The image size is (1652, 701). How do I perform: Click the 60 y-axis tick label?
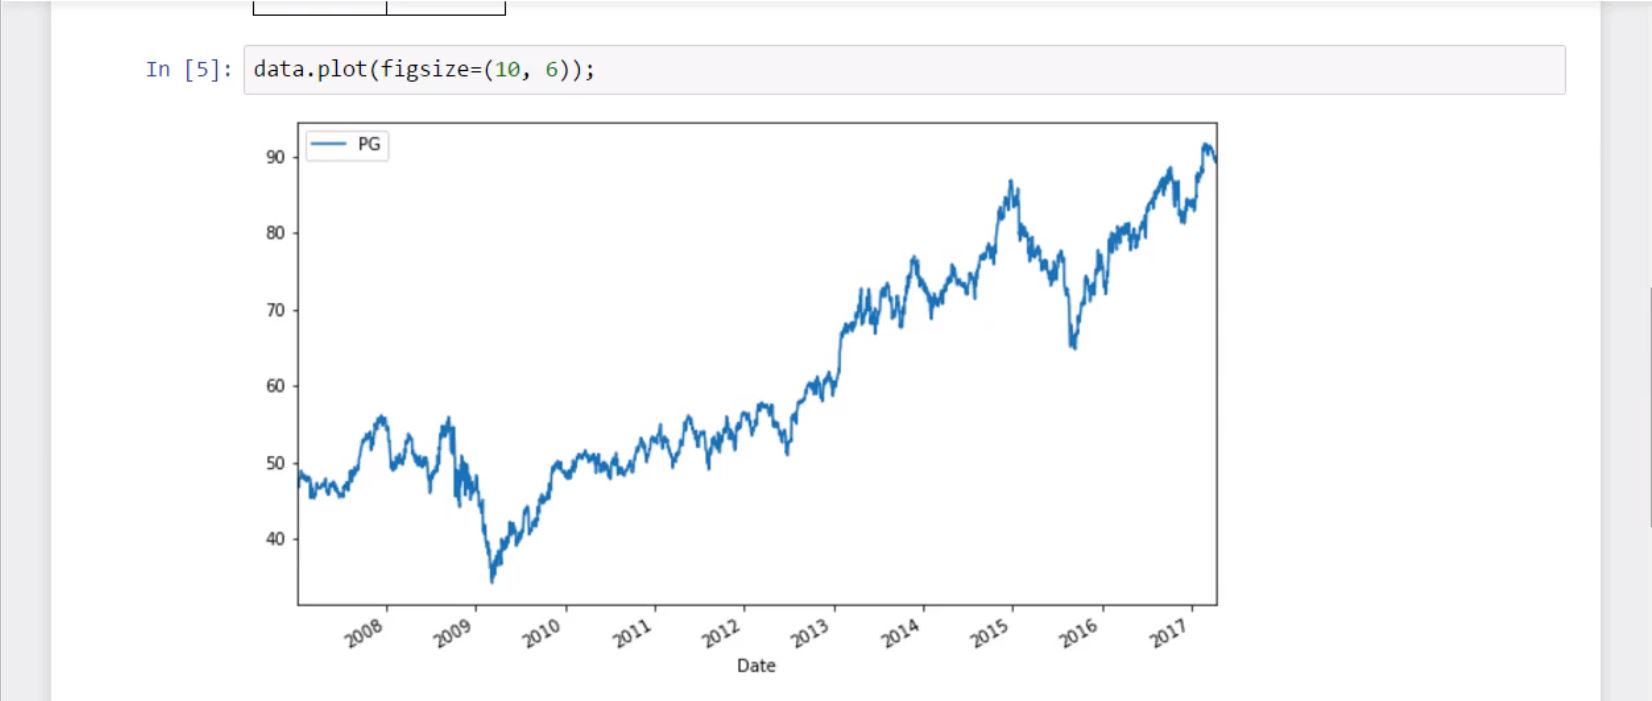275,386
